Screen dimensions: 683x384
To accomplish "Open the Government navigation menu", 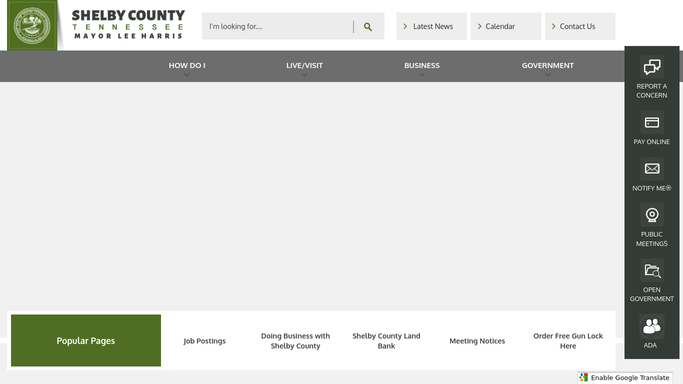I will 548,66.
